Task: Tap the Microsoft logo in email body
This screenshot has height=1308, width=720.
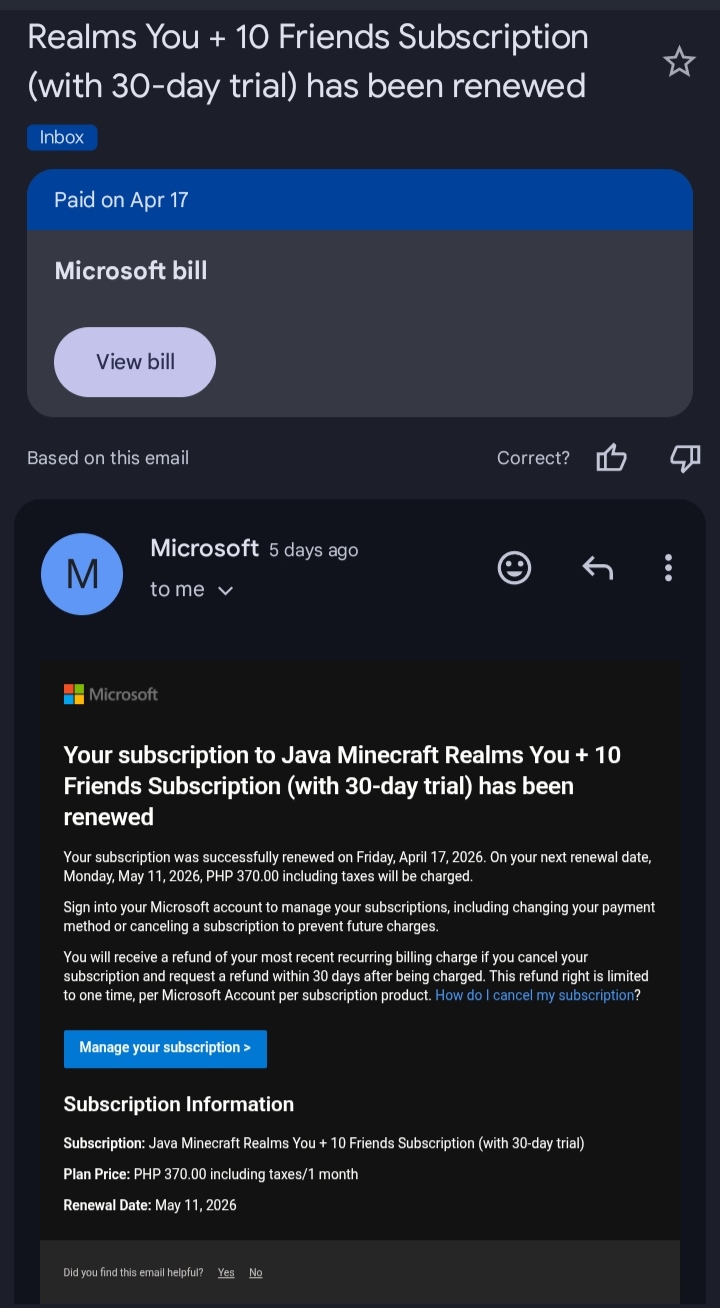Action: coord(111,694)
